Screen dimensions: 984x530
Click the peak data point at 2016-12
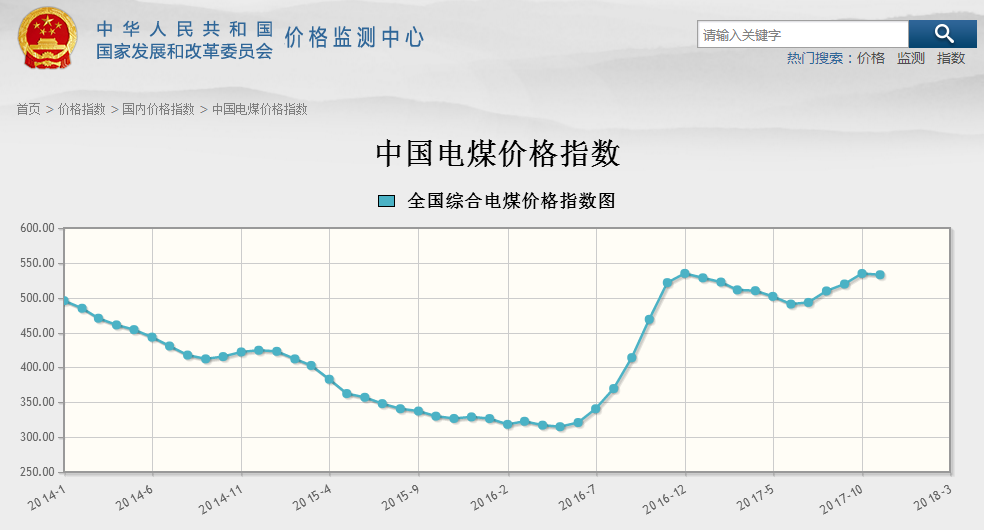[685, 273]
